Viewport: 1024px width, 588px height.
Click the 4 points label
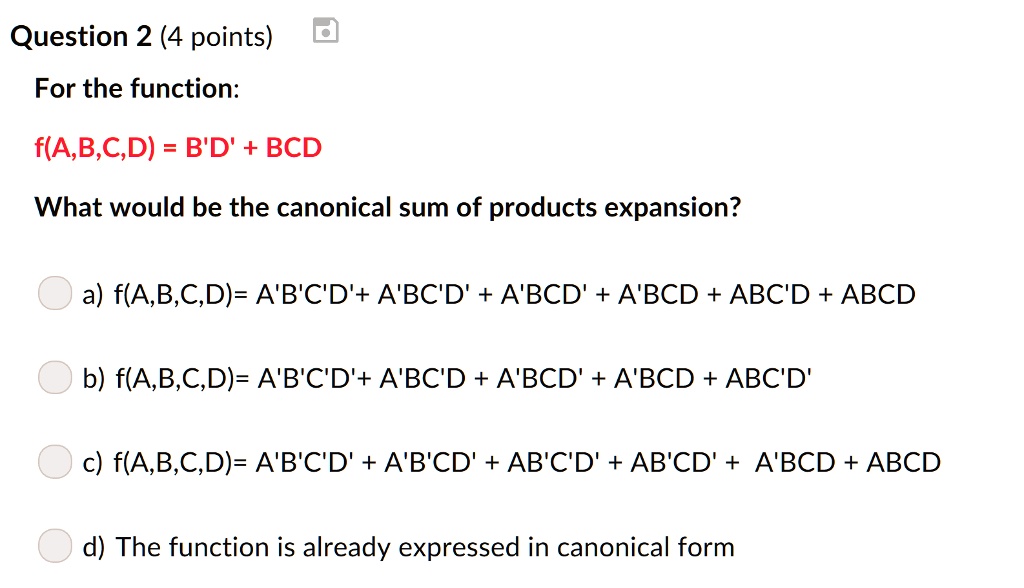tap(215, 36)
